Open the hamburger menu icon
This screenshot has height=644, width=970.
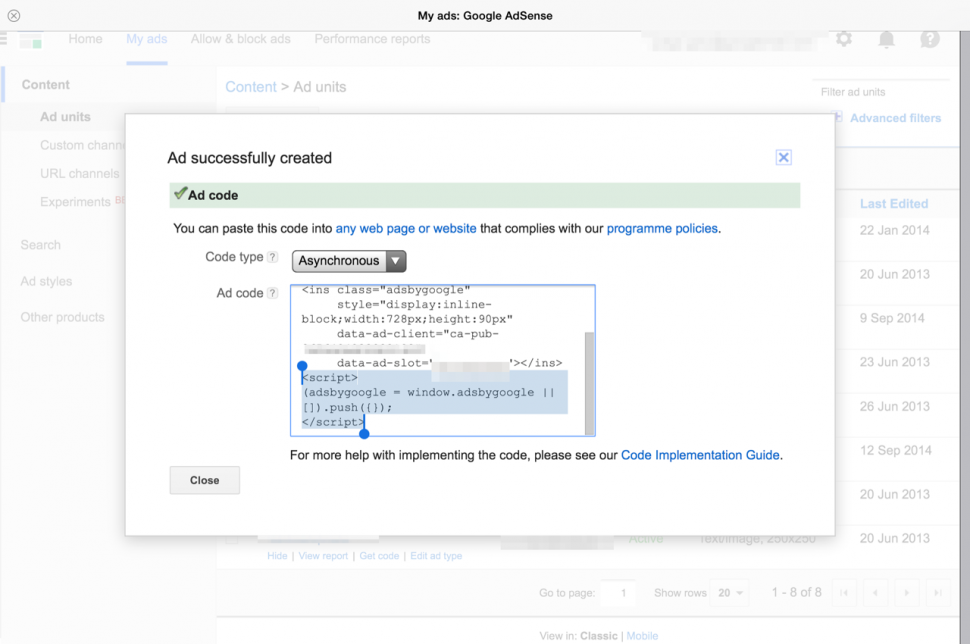click(x=3, y=39)
